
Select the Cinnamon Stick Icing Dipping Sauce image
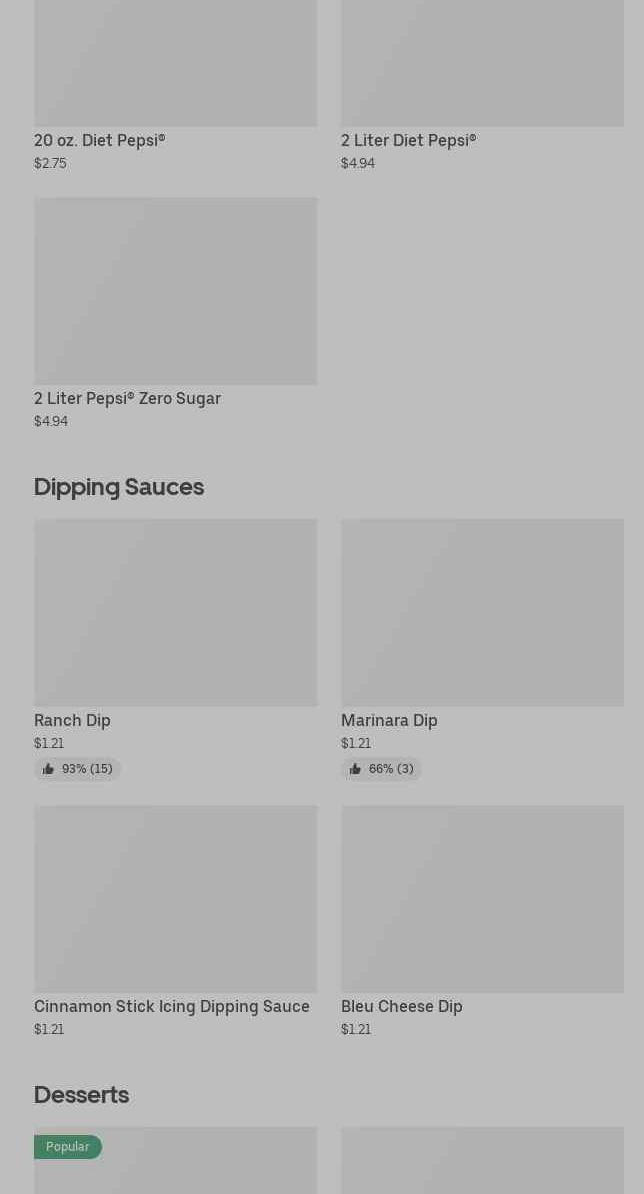[x=175, y=898]
